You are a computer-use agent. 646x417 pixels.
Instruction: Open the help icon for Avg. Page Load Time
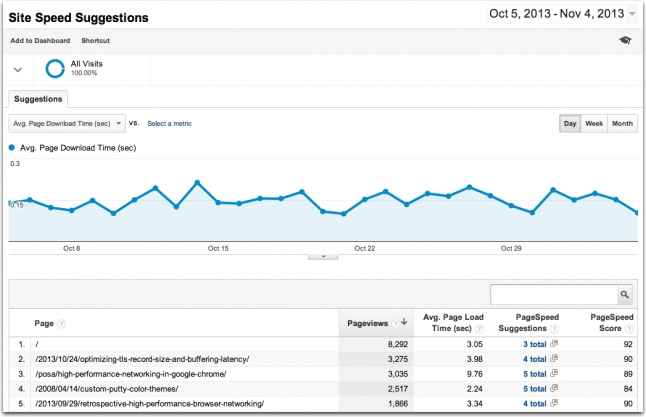click(479, 329)
